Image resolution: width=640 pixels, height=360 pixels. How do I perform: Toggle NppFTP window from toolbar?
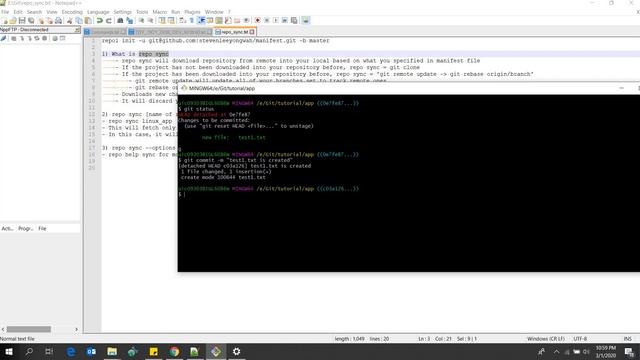305,20
